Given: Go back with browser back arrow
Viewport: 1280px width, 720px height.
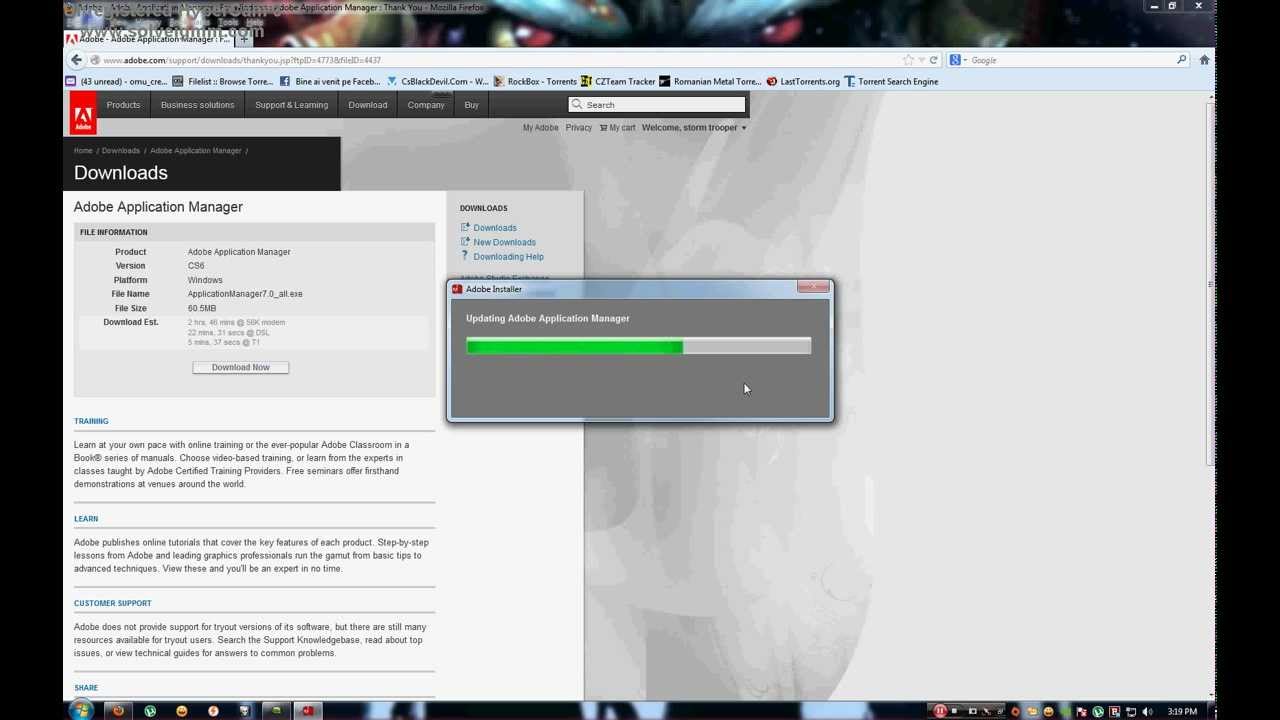Looking at the screenshot, I should pos(76,60).
